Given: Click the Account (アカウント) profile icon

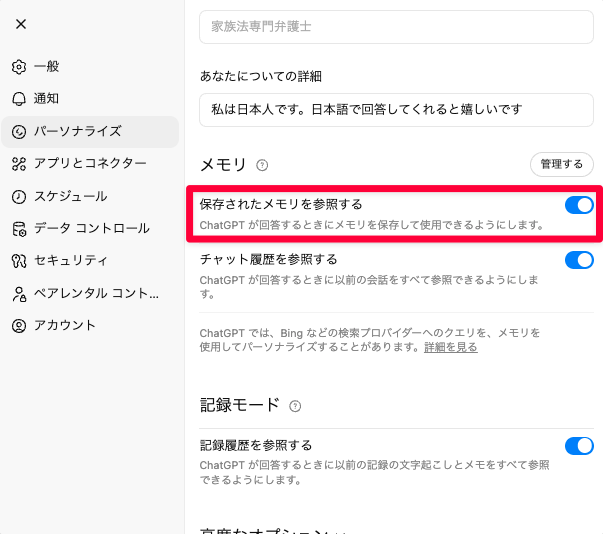Looking at the screenshot, I should (19, 326).
